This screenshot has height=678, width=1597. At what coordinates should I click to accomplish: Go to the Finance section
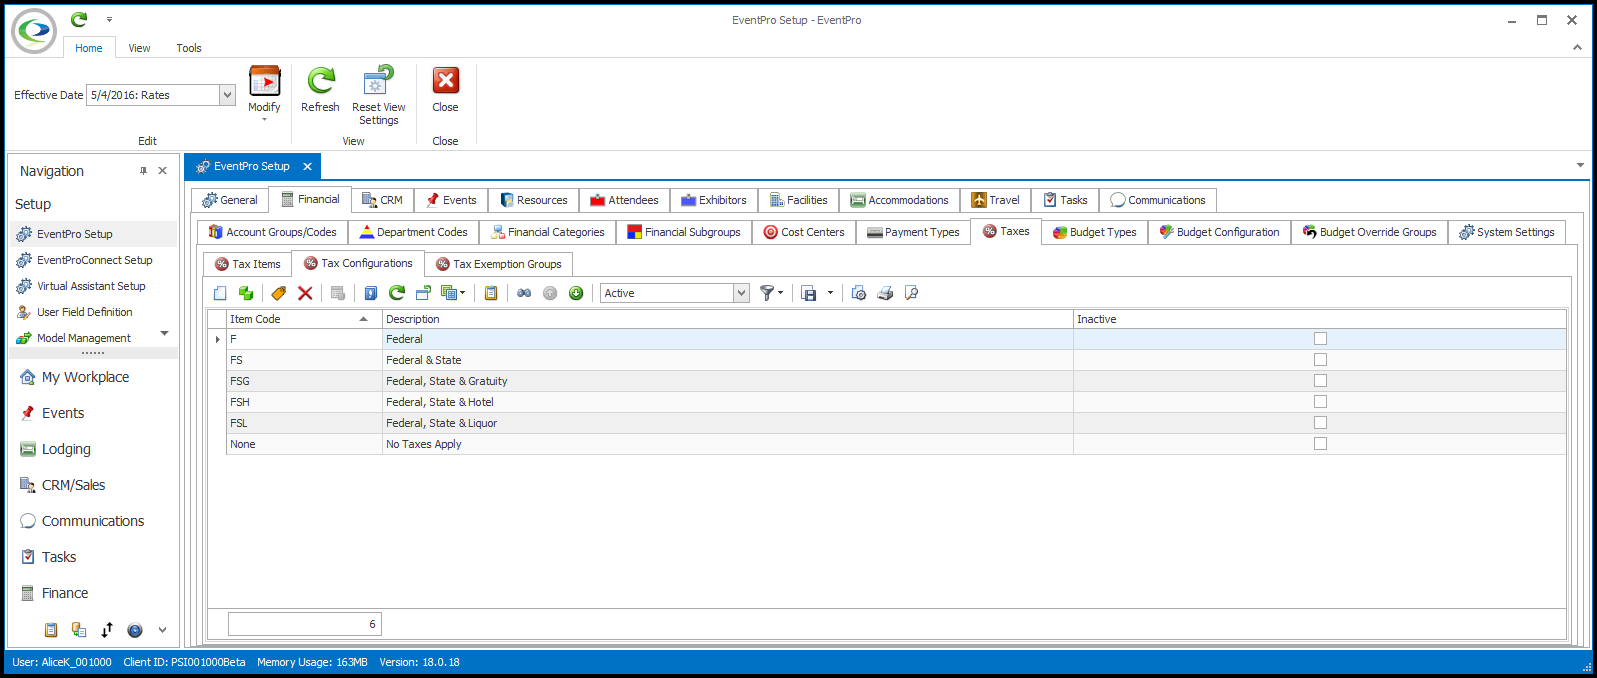tap(65, 593)
